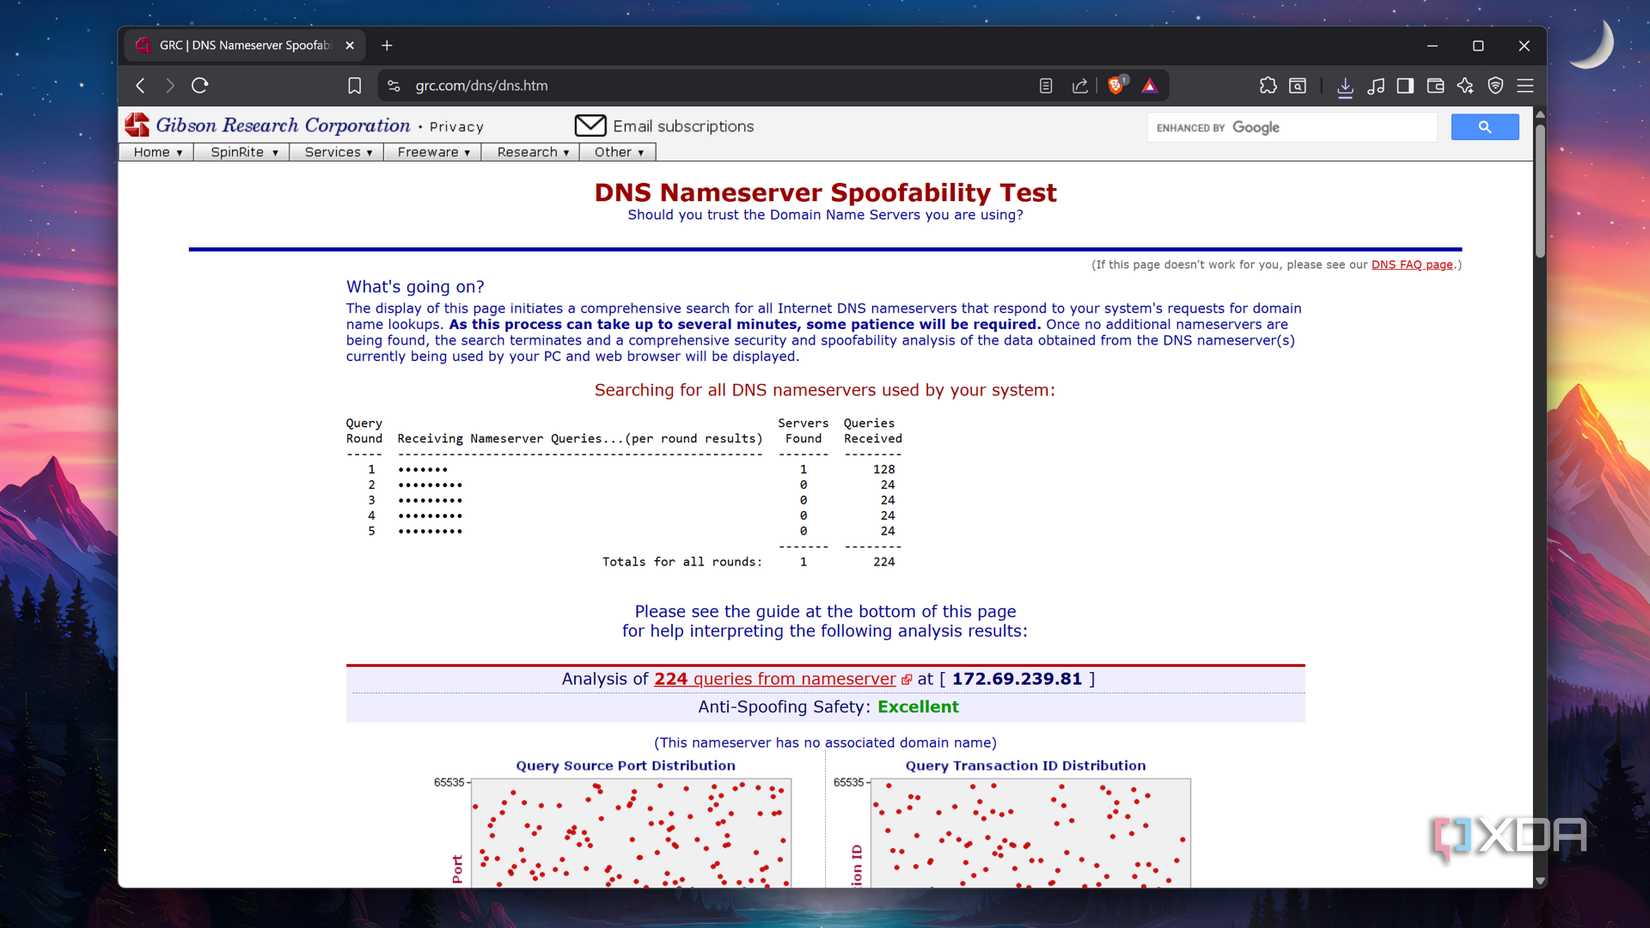Open the Brave VPN shield icon
The width and height of the screenshot is (1650, 928).
[x=1496, y=86]
